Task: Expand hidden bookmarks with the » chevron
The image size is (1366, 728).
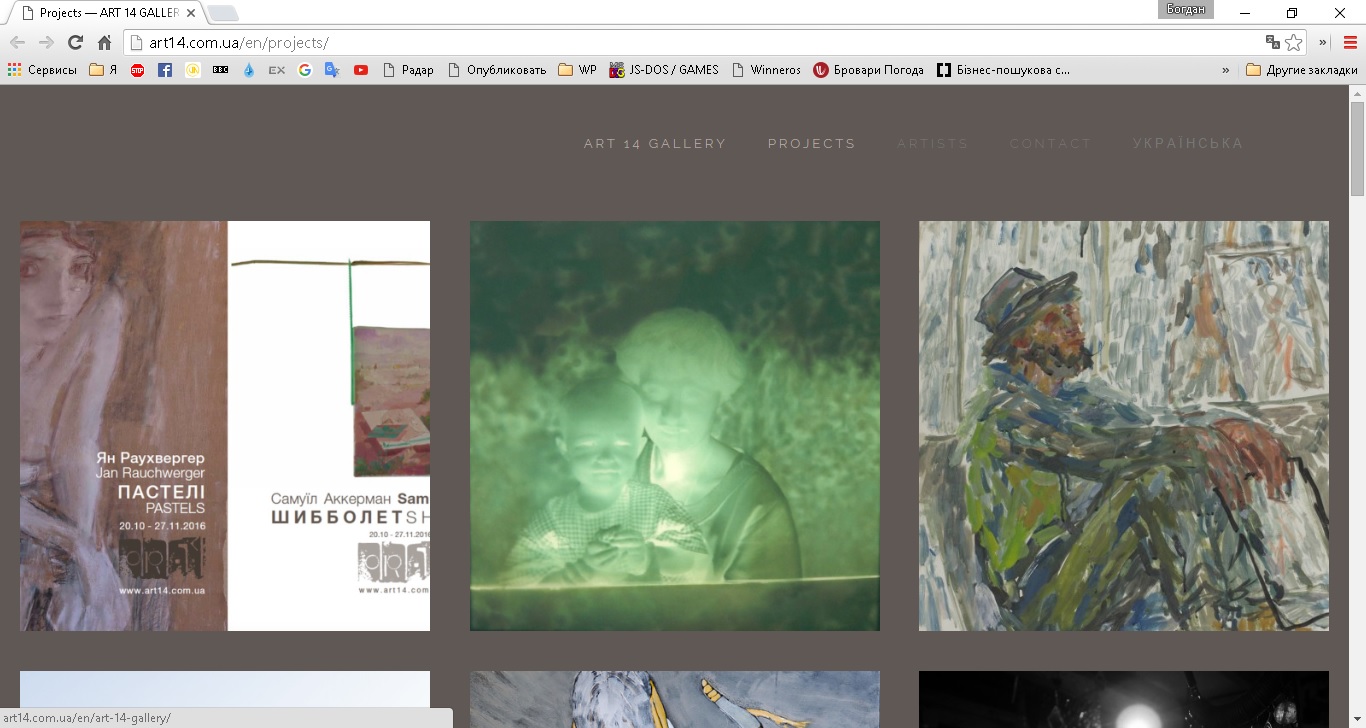Action: (1226, 70)
